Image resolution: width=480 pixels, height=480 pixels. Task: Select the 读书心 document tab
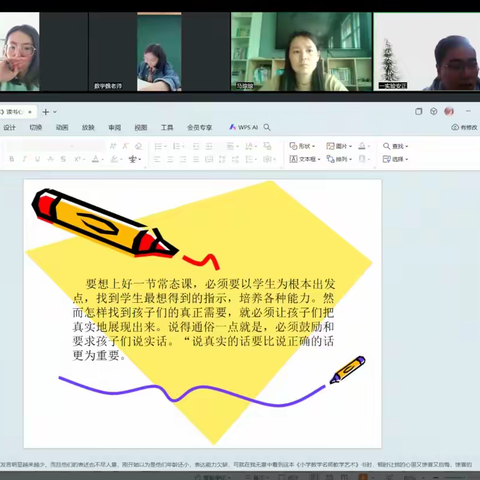tap(17, 112)
